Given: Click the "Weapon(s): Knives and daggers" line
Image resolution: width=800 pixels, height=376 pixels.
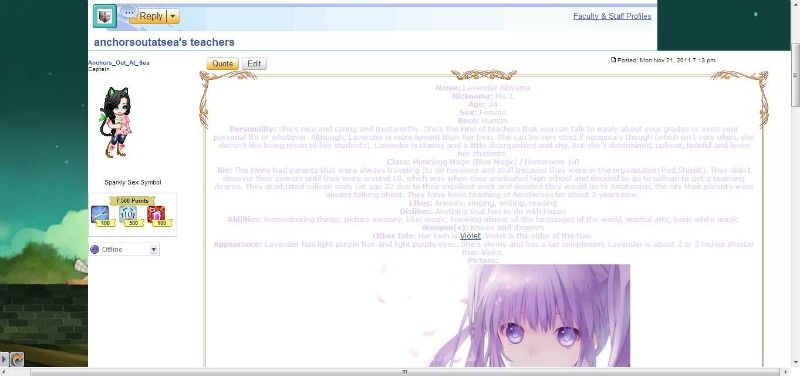Looking at the screenshot, I should pyautogui.click(x=483, y=228).
